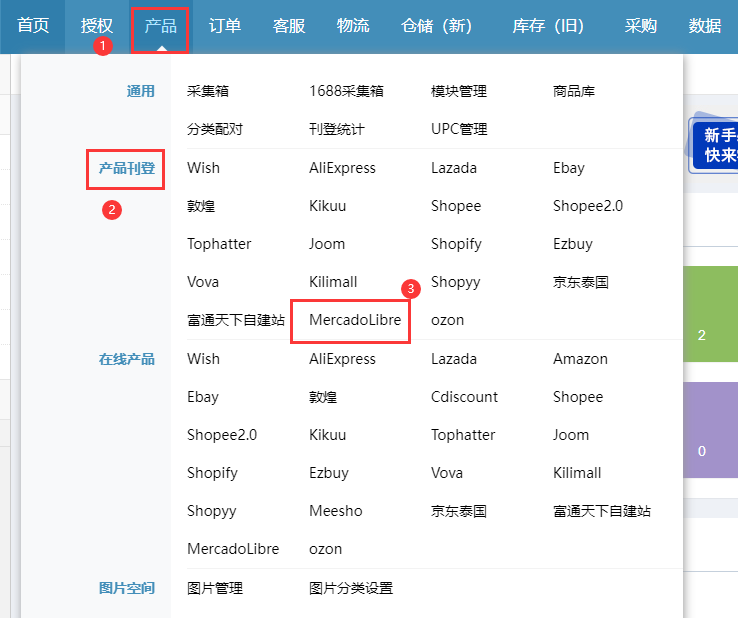Open Joom under 在线产品
This screenshot has width=738, height=618.
click(571, 435)
